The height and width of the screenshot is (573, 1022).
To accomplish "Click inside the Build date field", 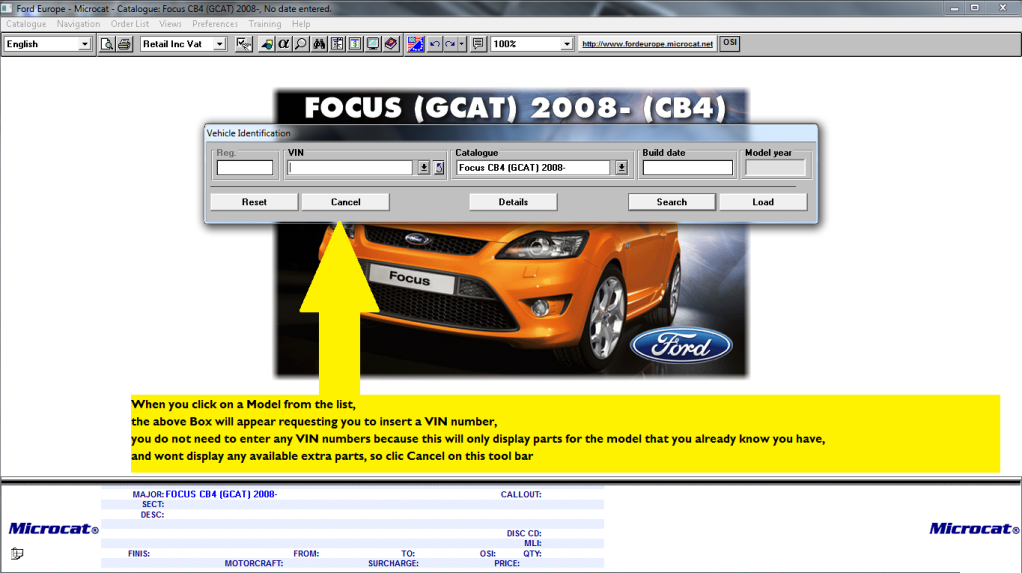I will coord(688,168).
